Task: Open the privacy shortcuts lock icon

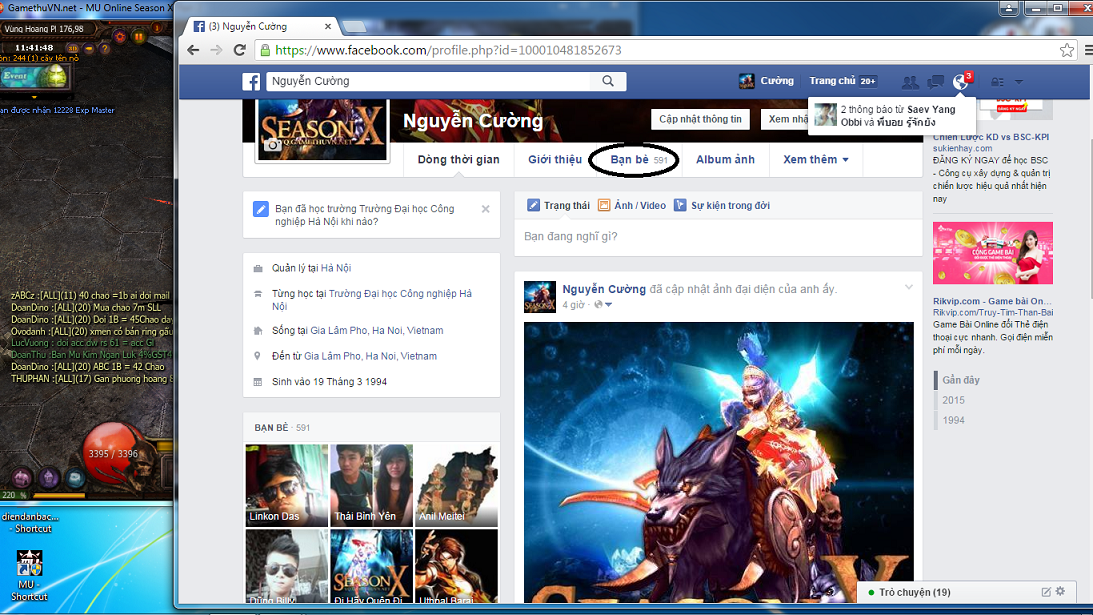Action: [x=997, y=82]
